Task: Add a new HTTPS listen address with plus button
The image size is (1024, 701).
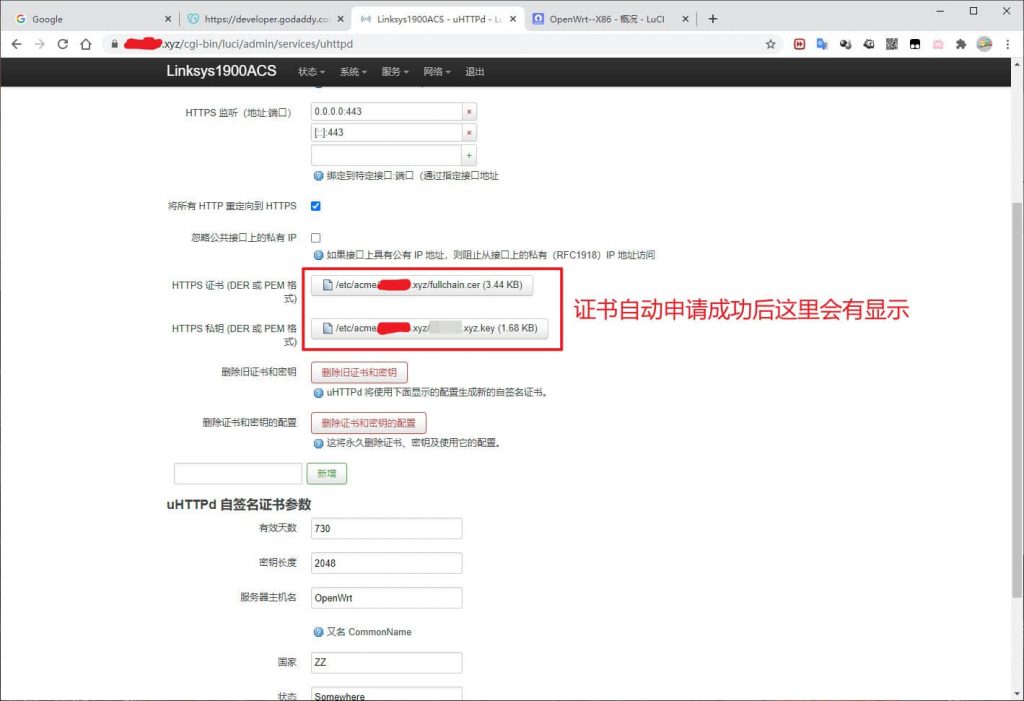Action: pyautogui.click(x=469, y=155)
